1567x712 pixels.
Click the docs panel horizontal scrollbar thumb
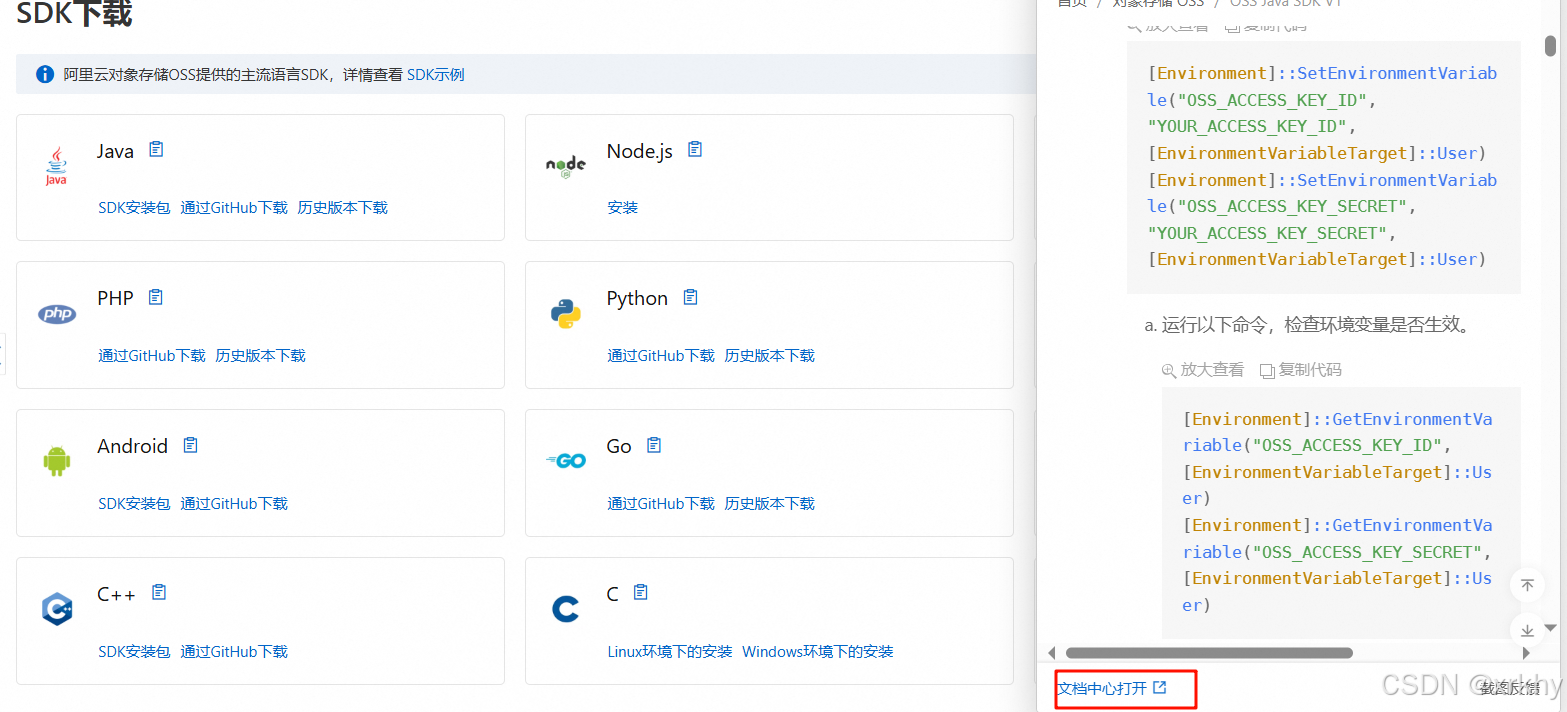tap(1209, 653)
